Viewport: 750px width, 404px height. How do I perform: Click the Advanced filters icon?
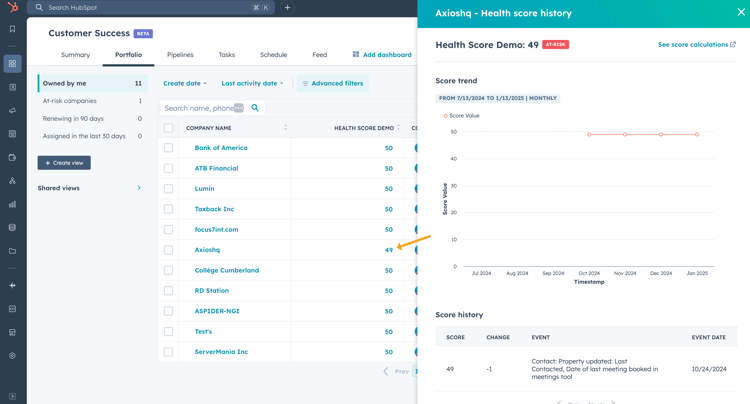tap(305, 83)
